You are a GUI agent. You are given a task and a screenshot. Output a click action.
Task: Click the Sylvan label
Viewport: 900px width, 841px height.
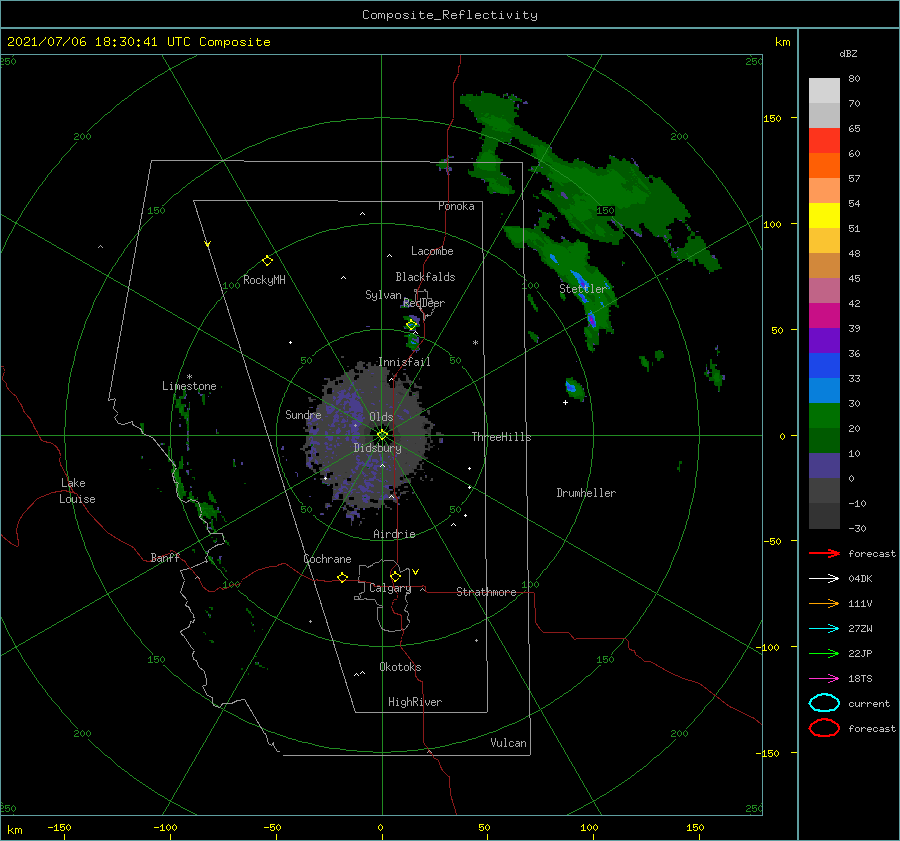pyautogui.click(x=383, y=295)
